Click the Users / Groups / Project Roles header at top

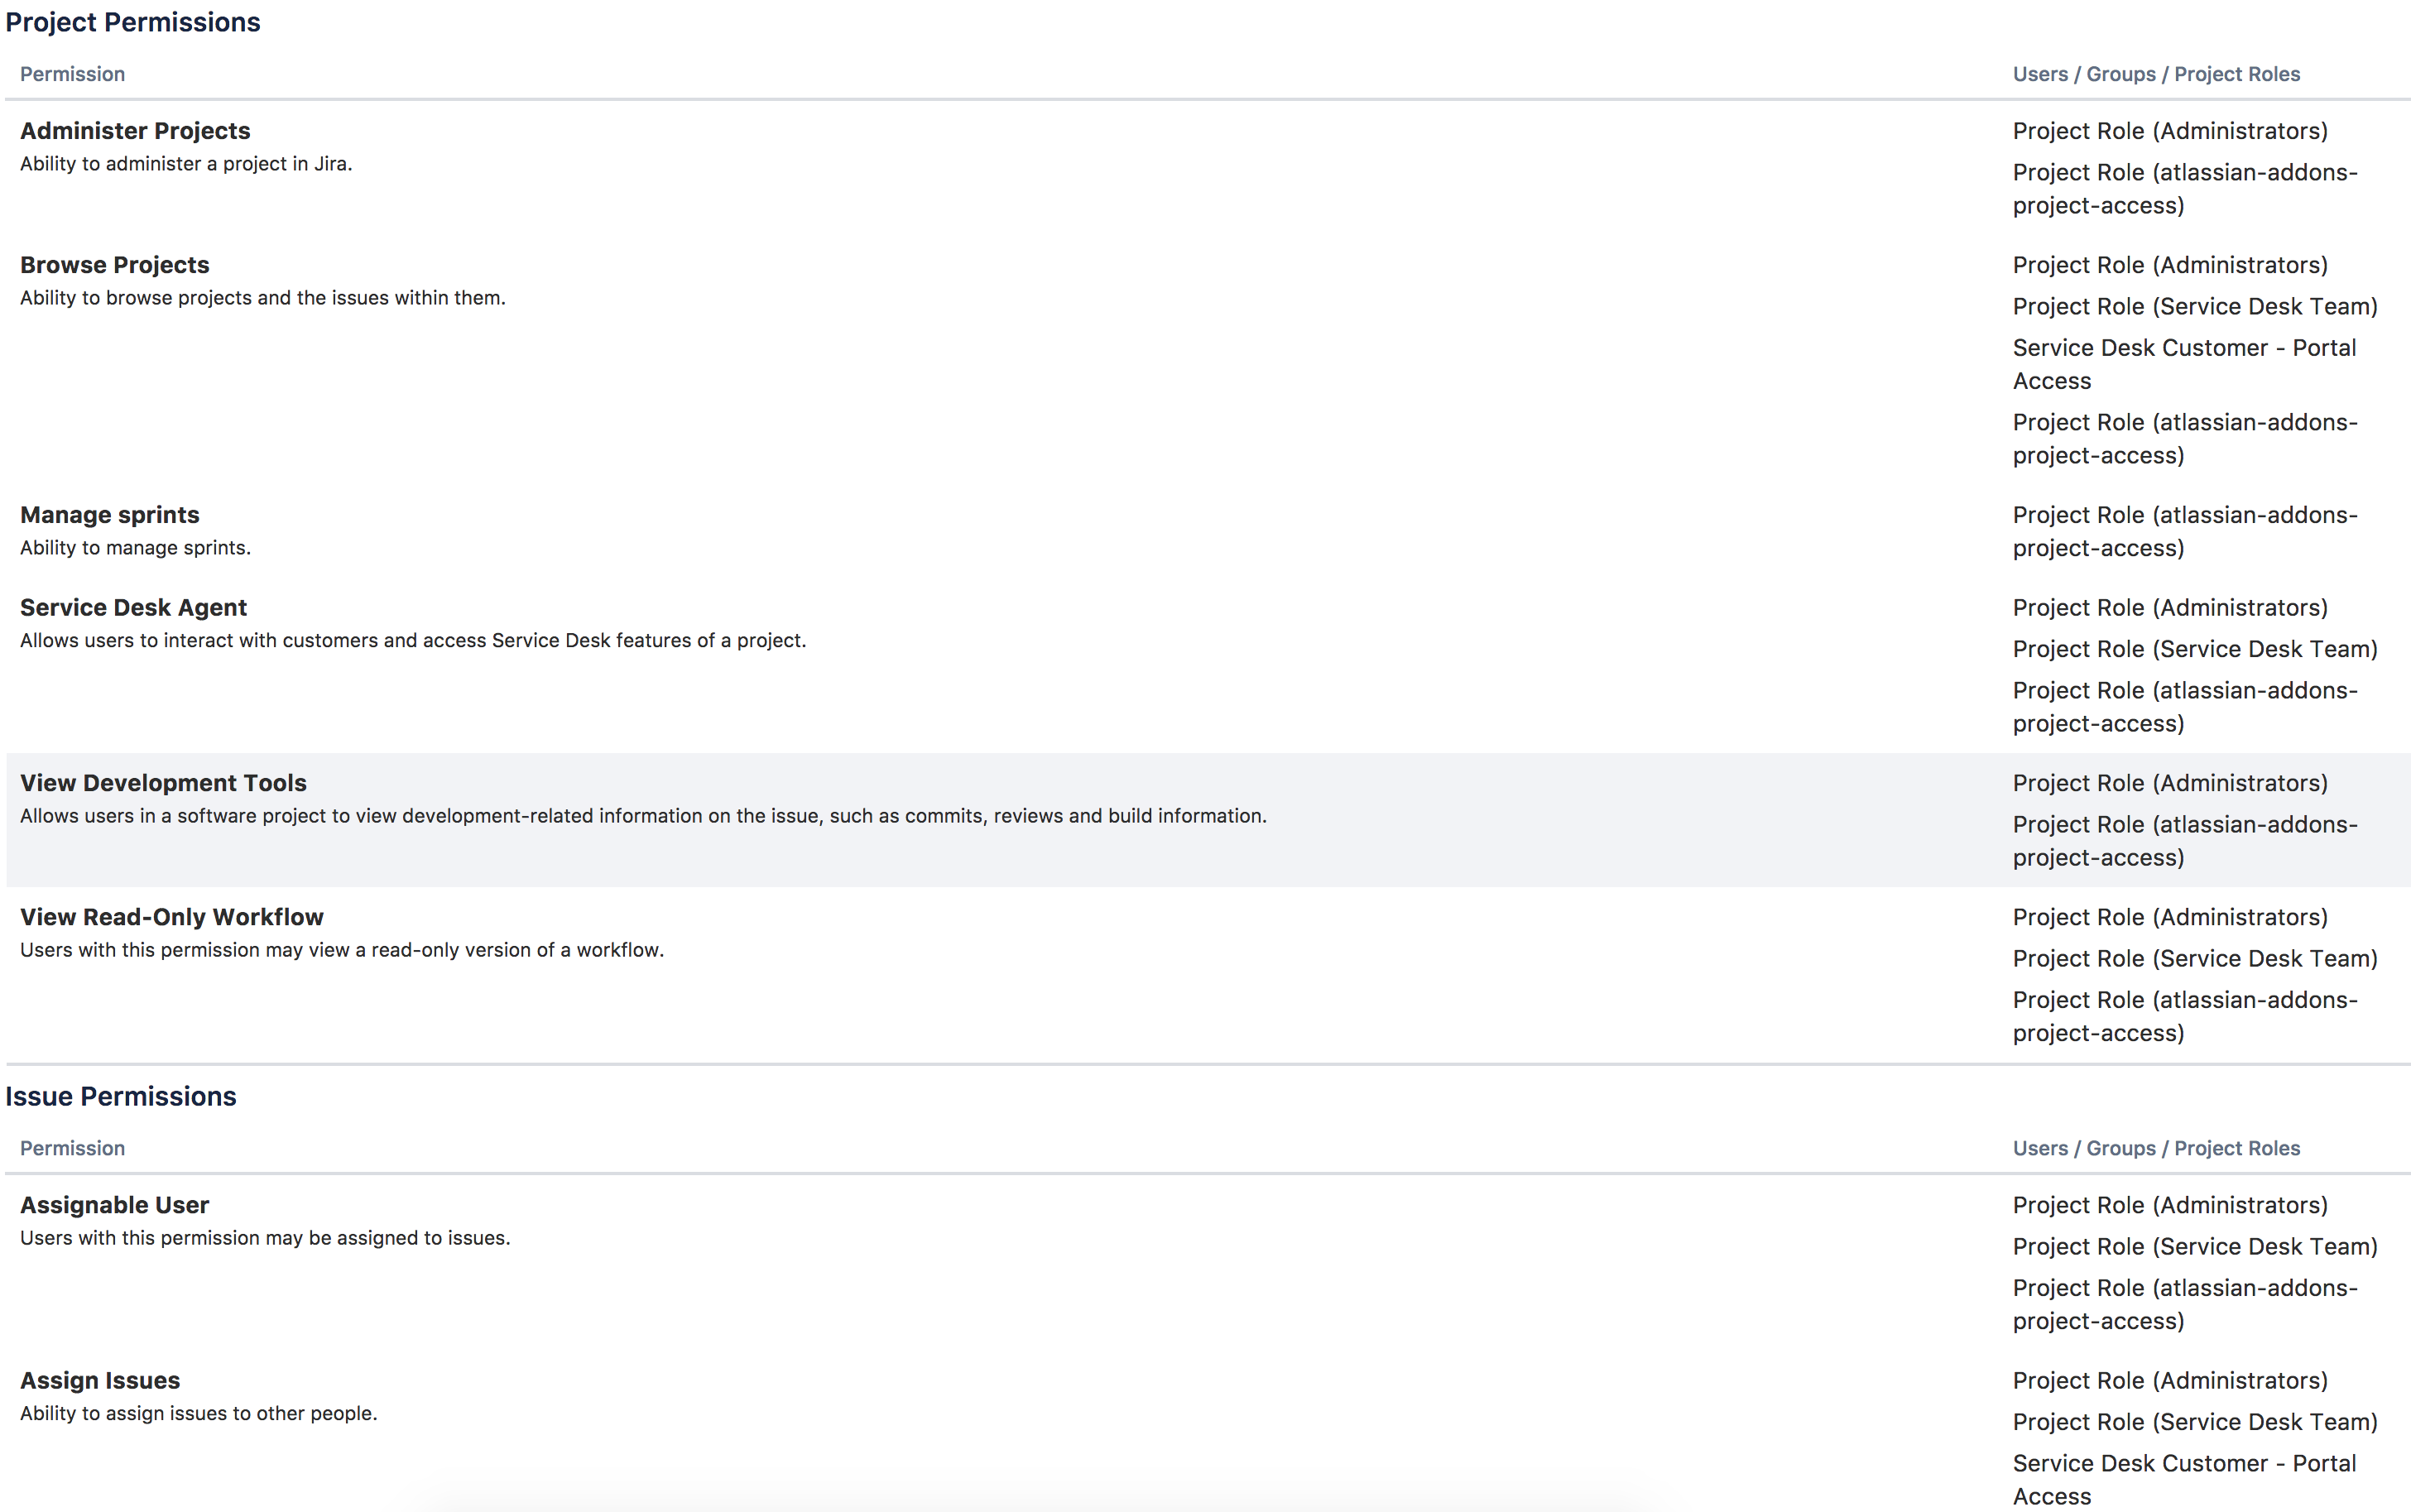click(2156, 74)
